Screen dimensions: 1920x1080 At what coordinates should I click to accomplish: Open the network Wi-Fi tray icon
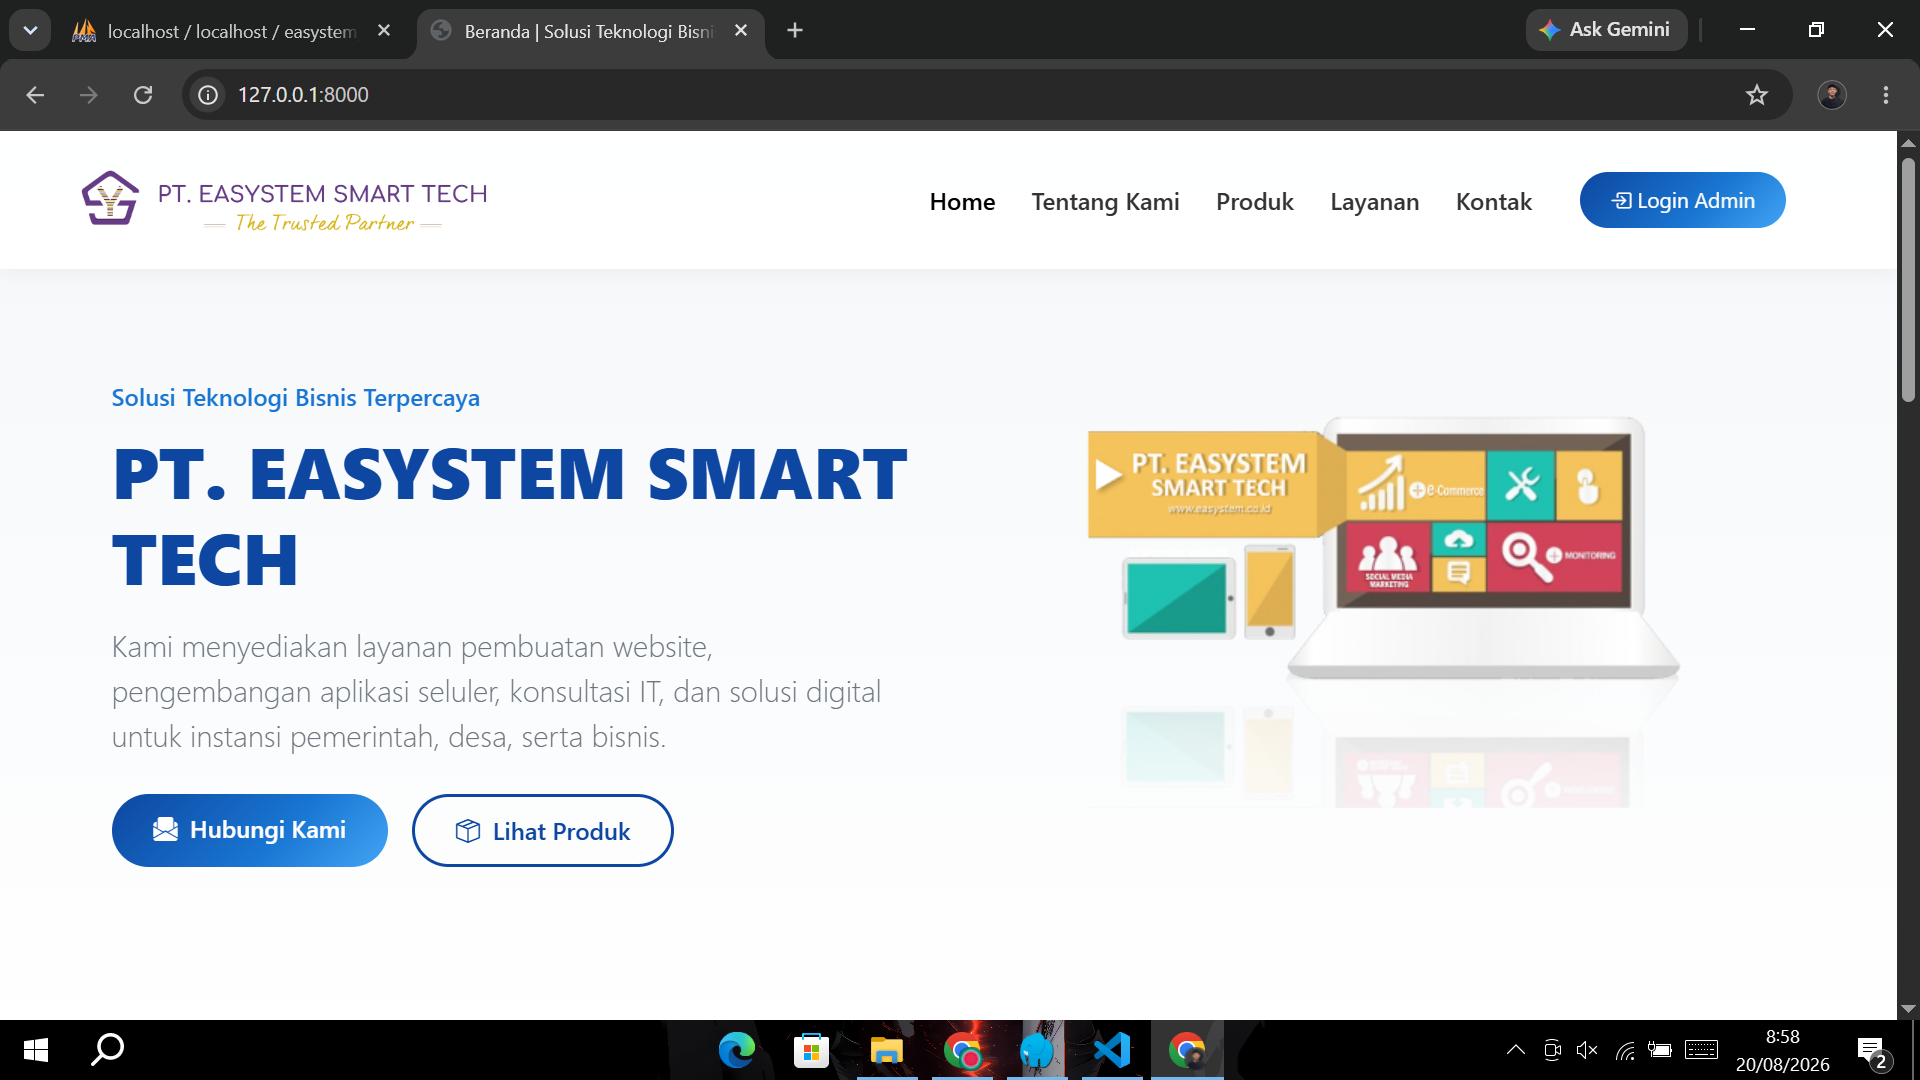[1625, 1050]
